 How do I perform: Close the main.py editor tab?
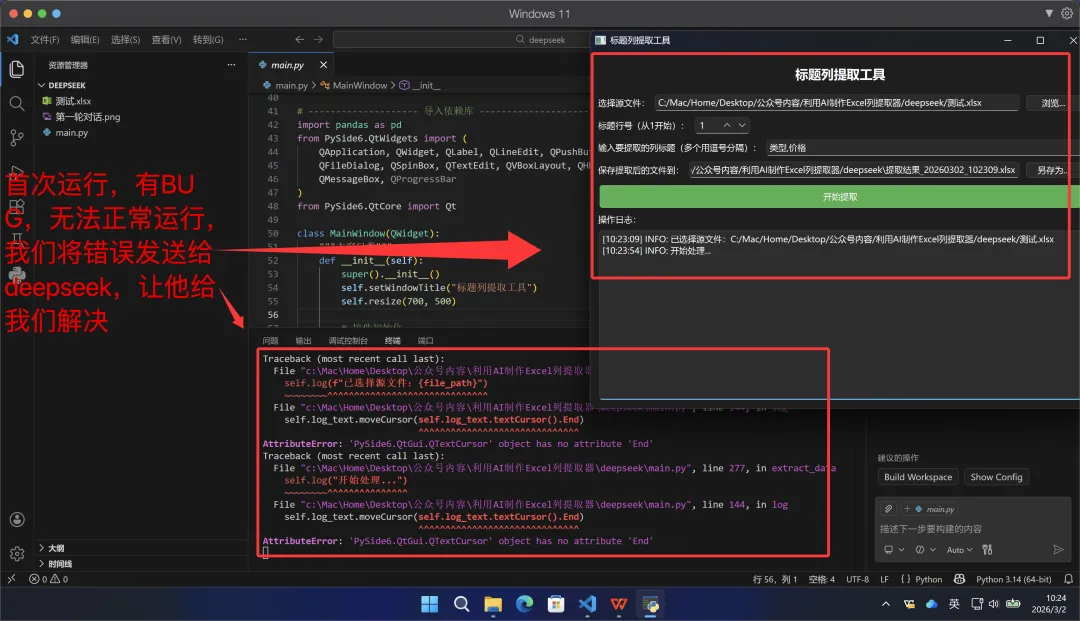(323, 65)
